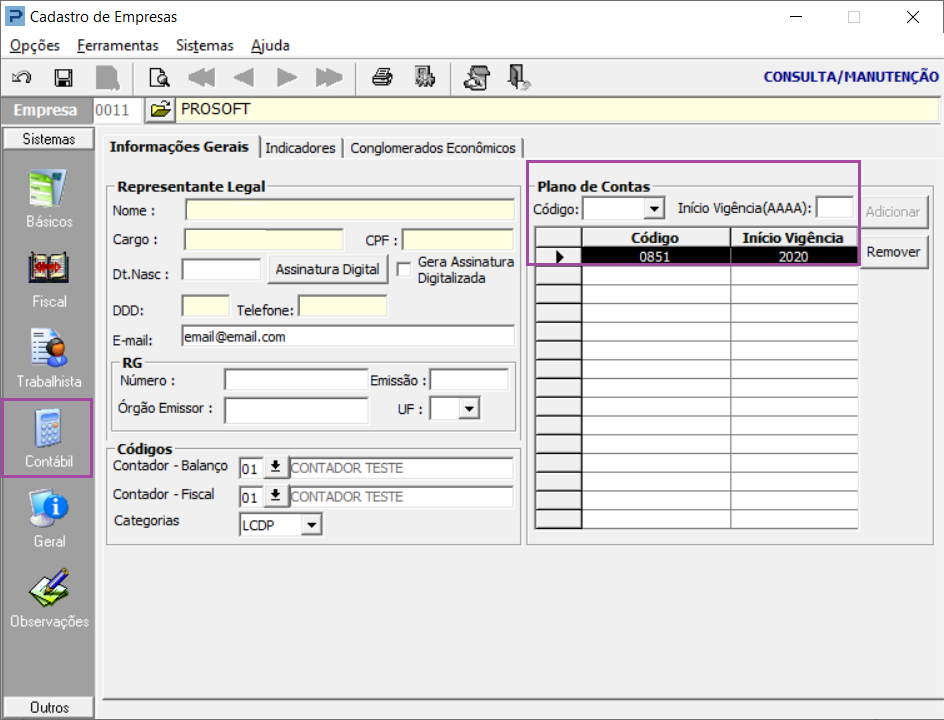Click the grayed delete record icon
This screenshot has width=944, height=720.
coord(108,78)
